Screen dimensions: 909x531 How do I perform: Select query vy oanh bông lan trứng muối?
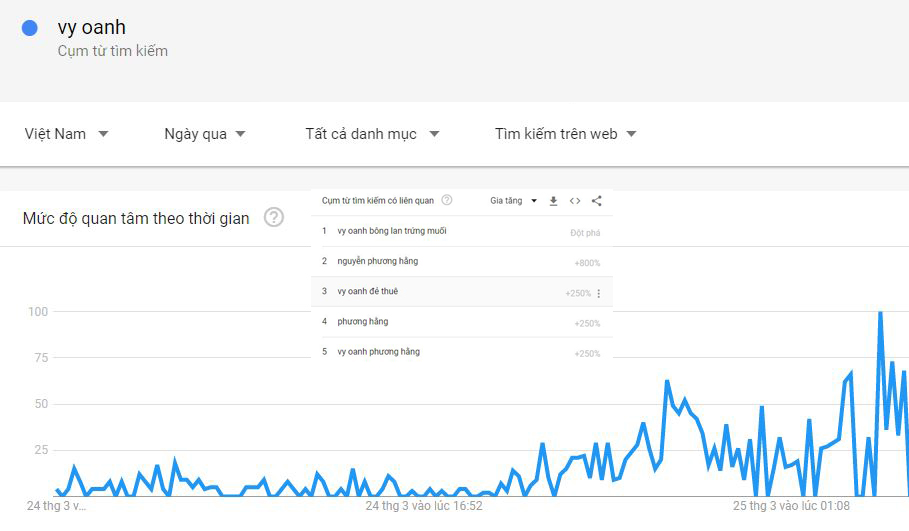tap(392, 231)
